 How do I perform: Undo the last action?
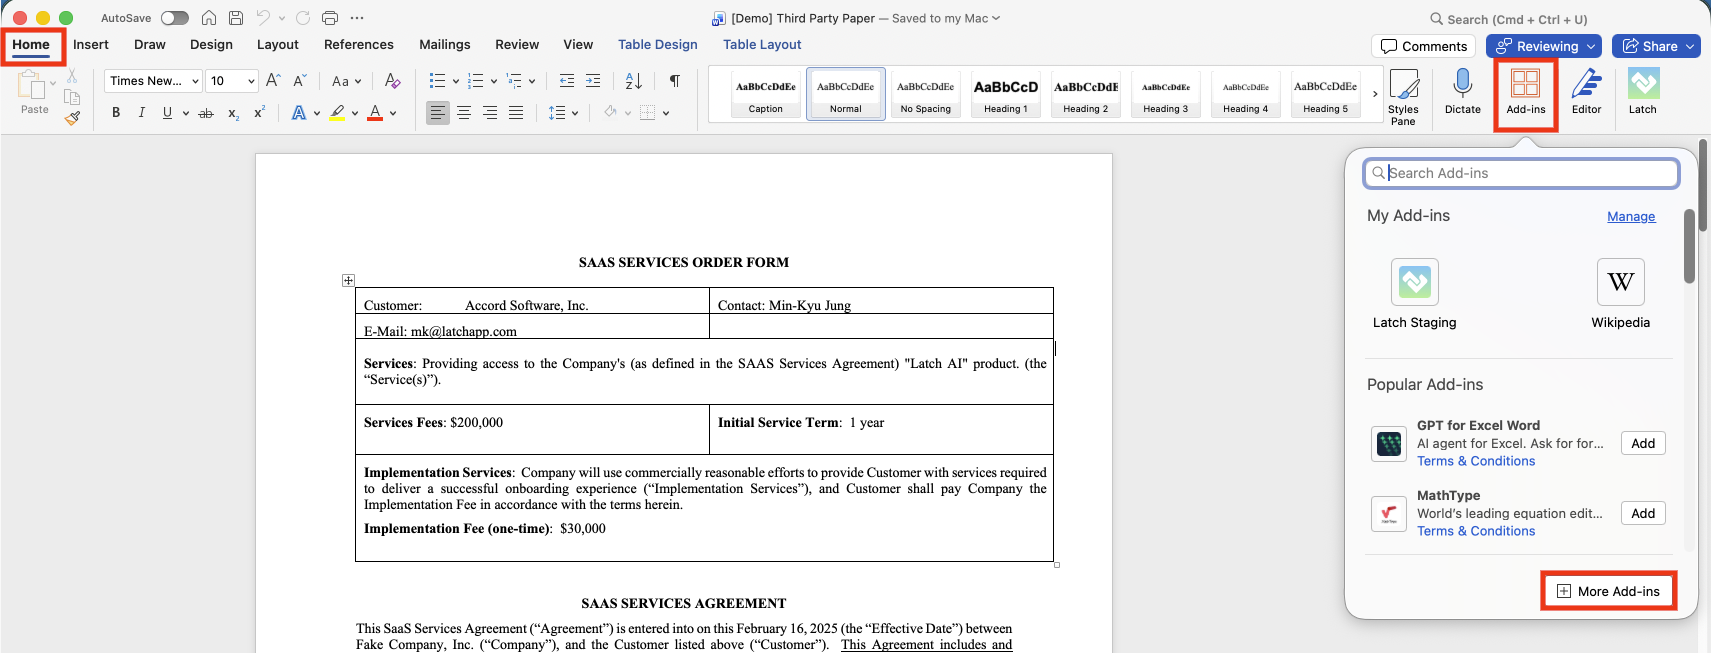(x=263, y=18)
